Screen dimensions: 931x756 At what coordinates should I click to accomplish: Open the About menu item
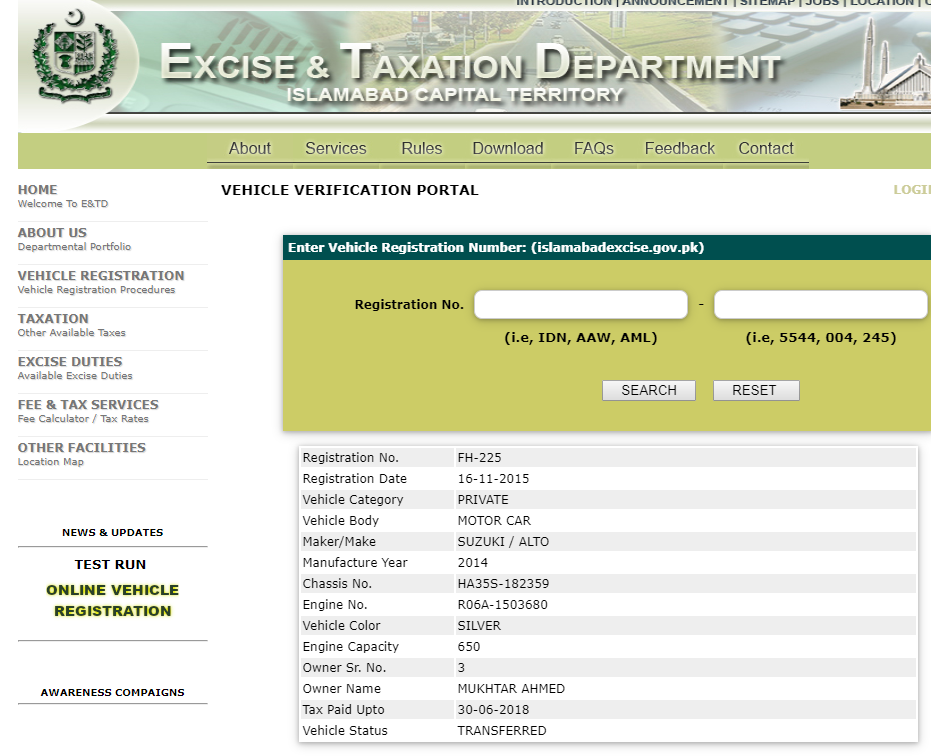tap(249, 148)
